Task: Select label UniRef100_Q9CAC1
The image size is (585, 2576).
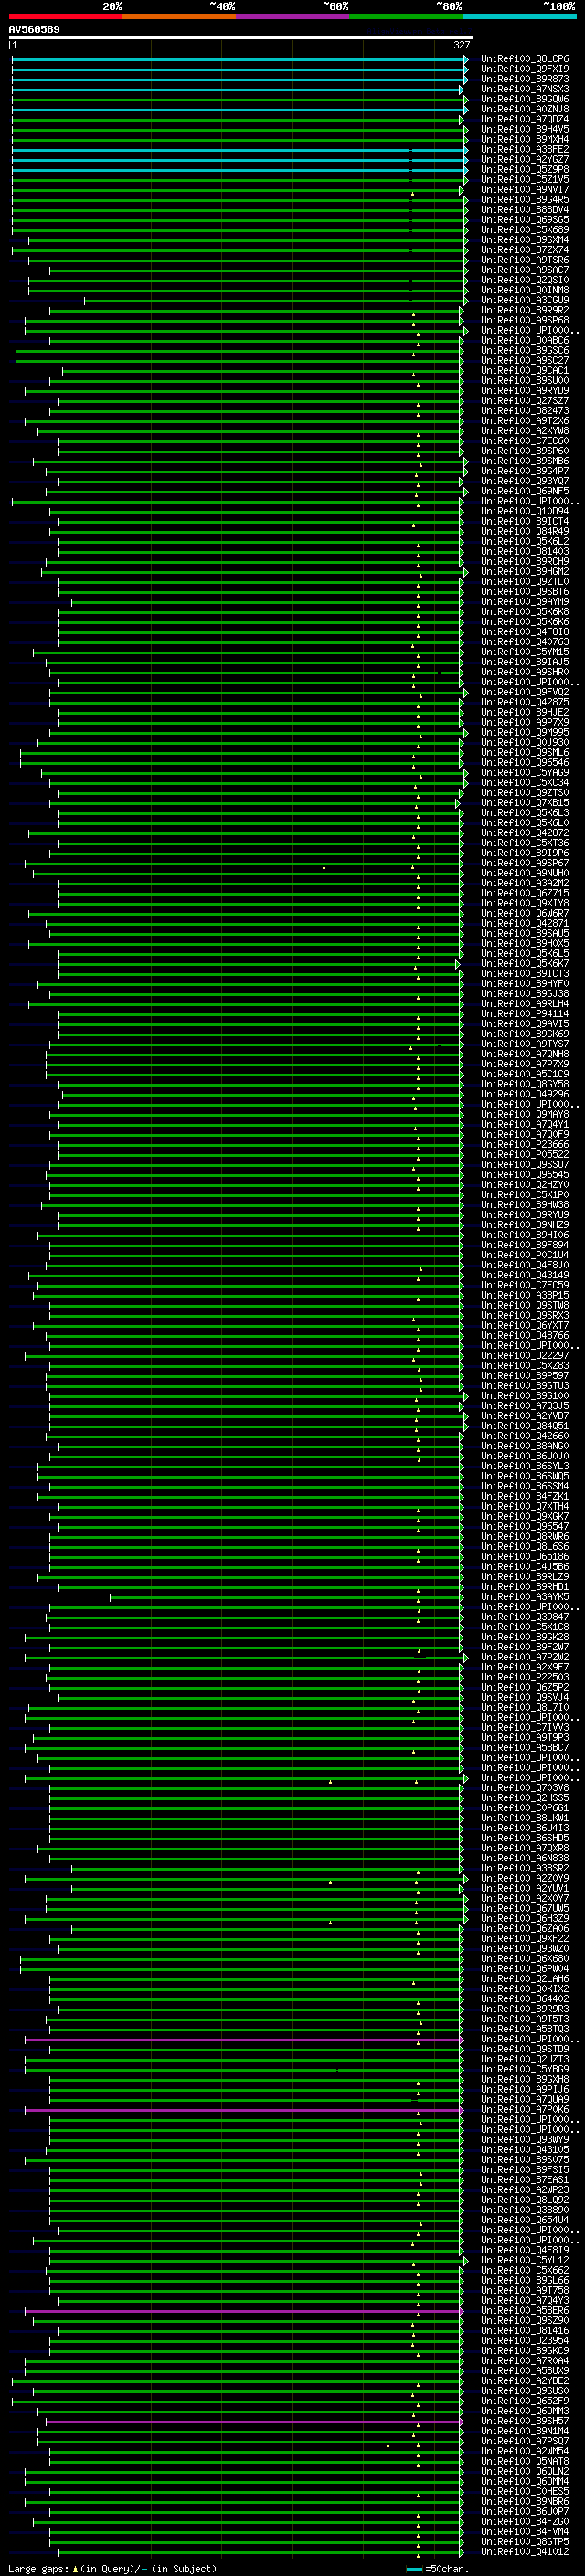Action: 524,370
